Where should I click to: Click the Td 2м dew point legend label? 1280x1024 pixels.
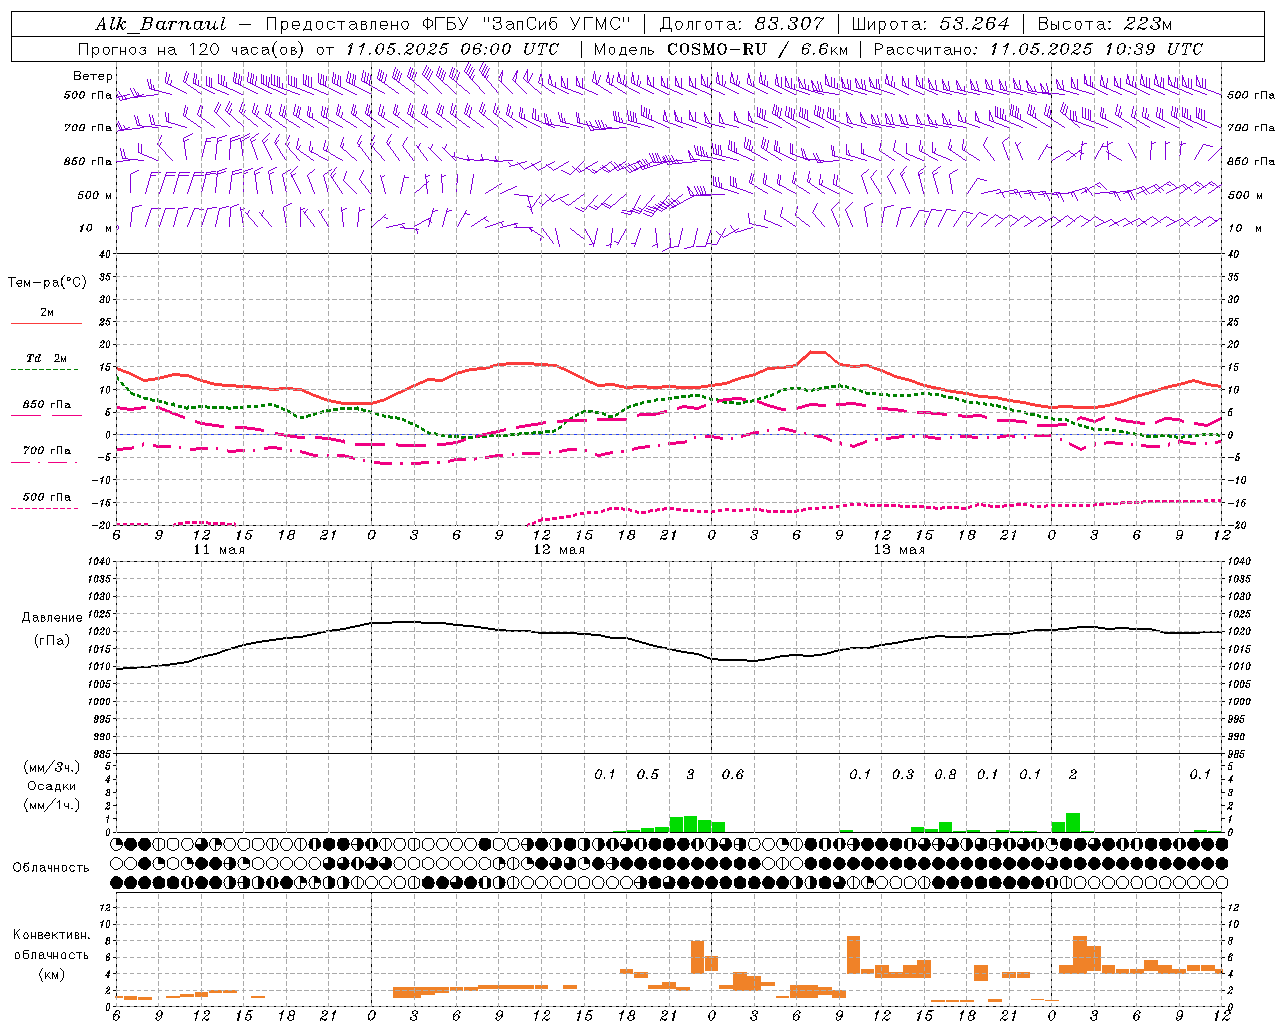click(x=46, y=358)
